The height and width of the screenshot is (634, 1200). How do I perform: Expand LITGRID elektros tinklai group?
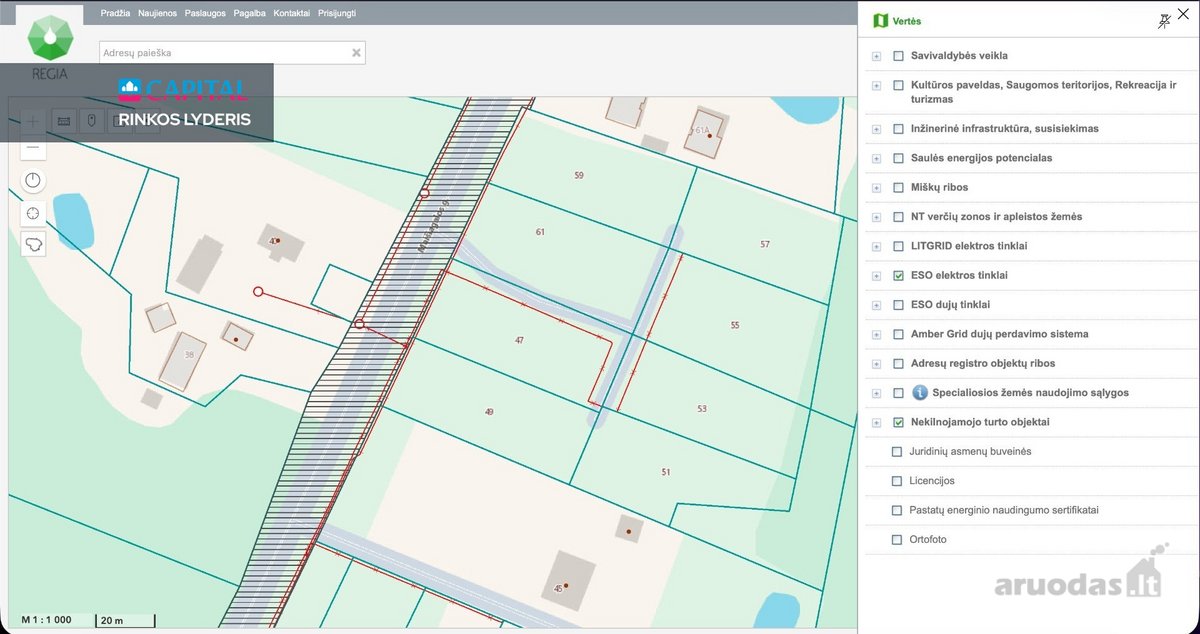coord(876,246)
